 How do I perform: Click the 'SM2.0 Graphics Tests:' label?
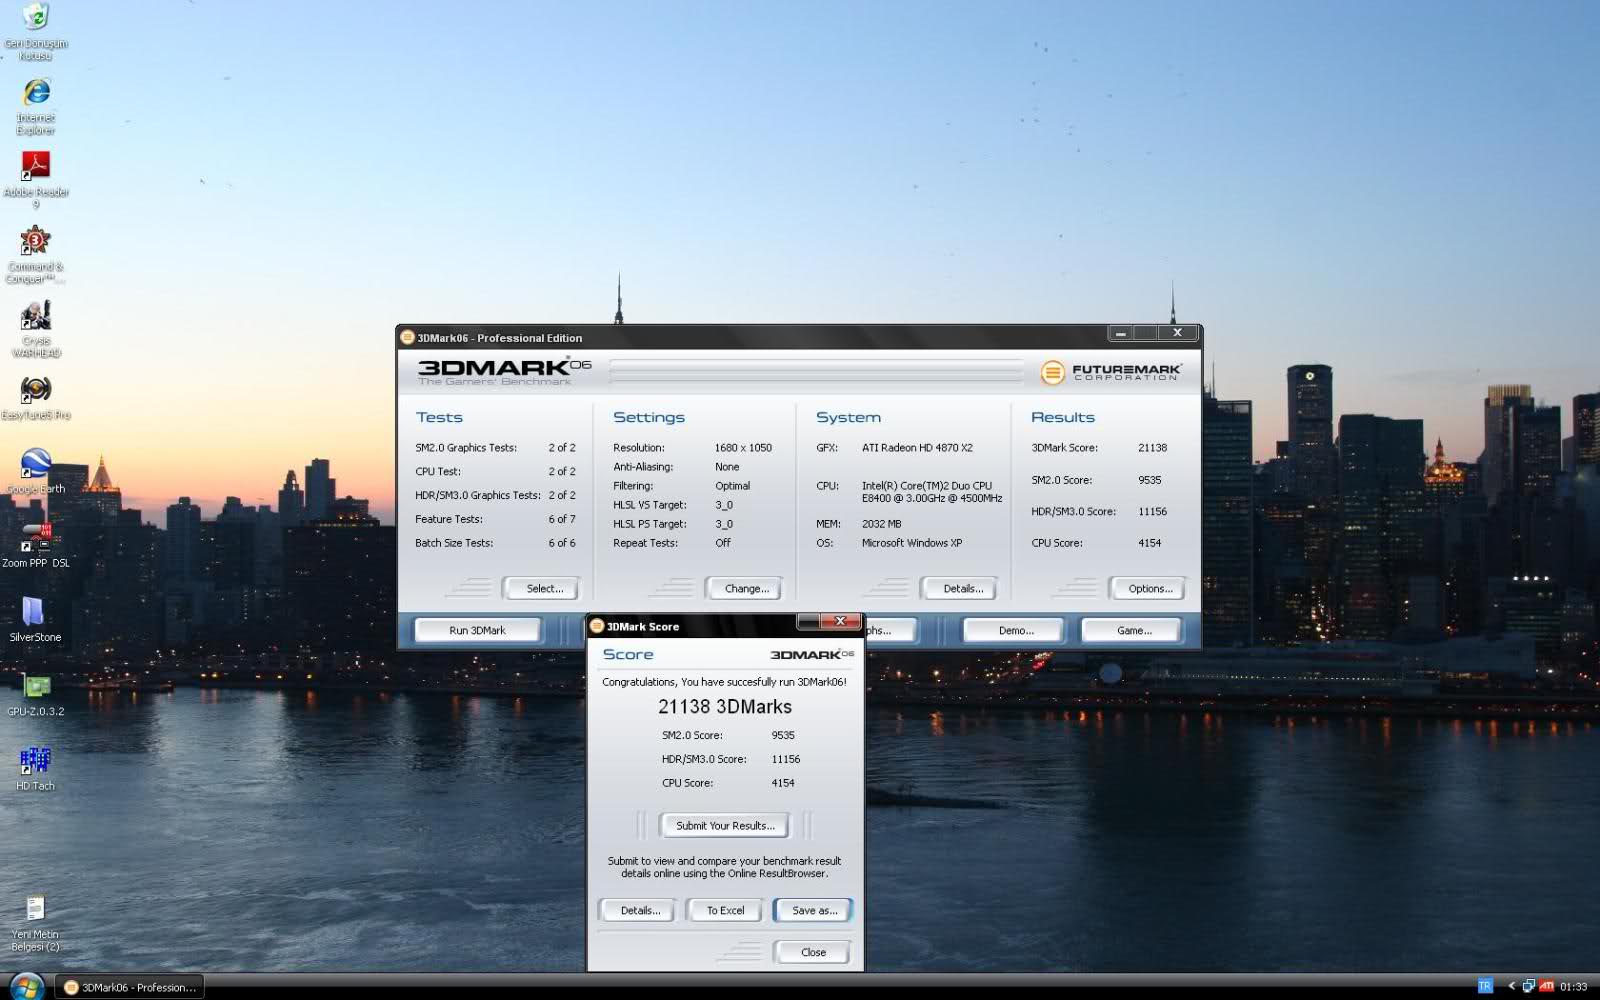click(x=465, y=448)
